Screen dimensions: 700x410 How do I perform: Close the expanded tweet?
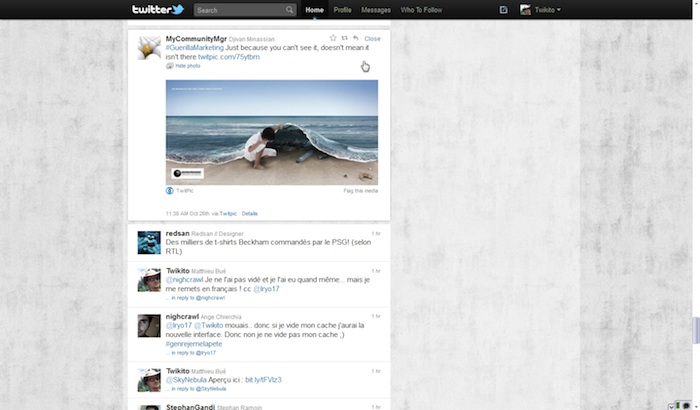372,39
